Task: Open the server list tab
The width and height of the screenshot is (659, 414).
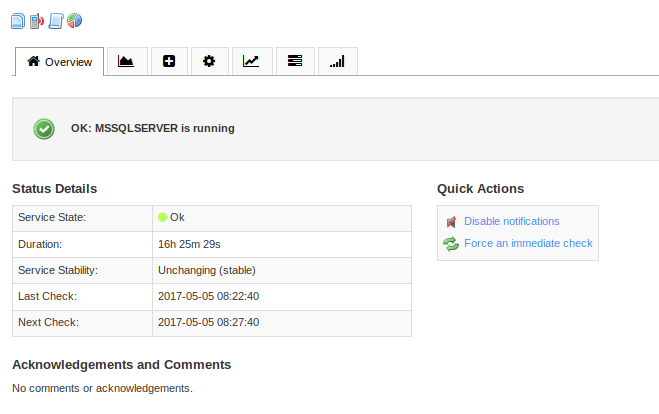Action: point(295,61)
